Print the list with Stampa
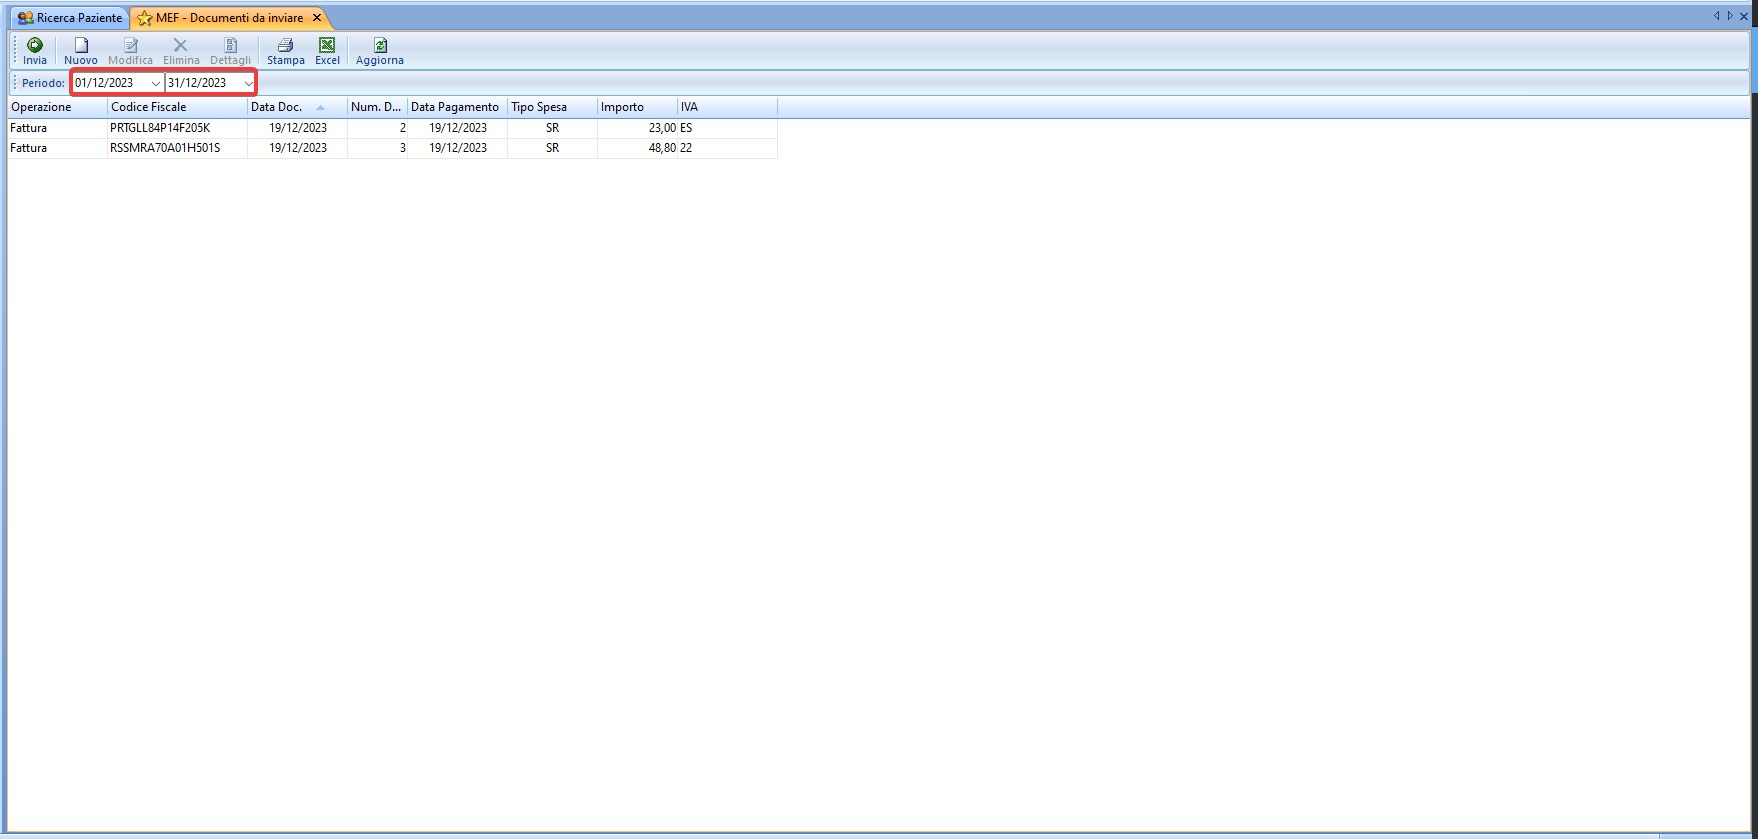1758x839 pixels. [x=285, y=51]
